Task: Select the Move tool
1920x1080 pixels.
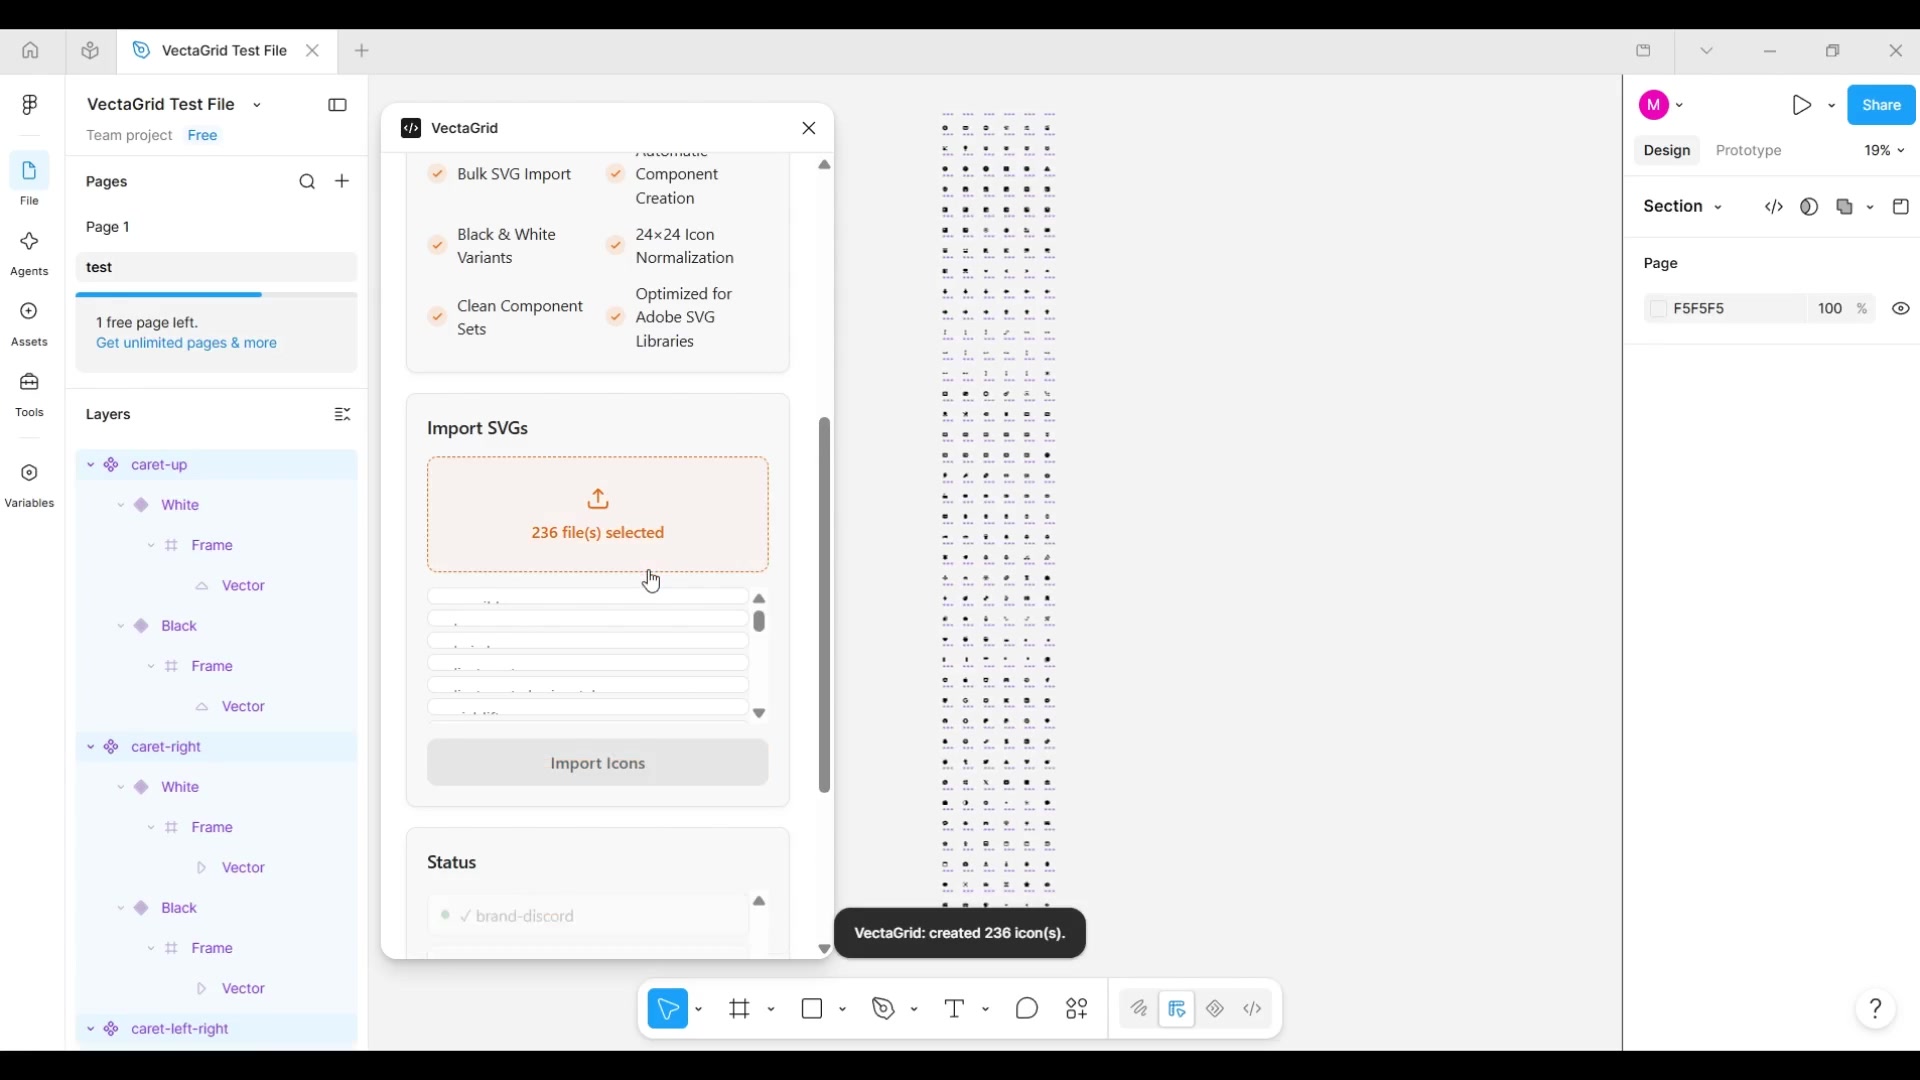Action: point(668,1009)
